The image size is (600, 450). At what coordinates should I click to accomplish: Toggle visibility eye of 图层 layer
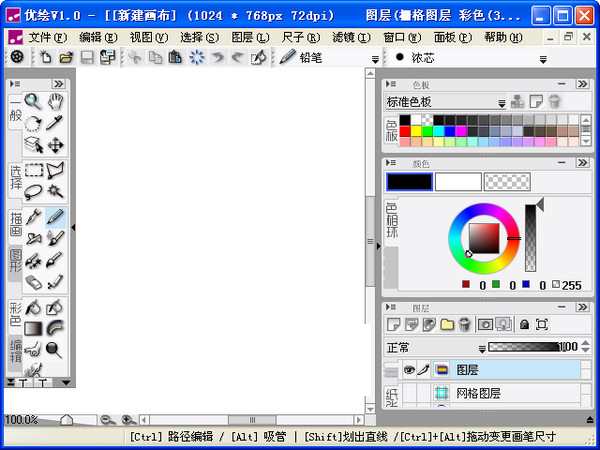pyautogui.click(x=409, y=369)
